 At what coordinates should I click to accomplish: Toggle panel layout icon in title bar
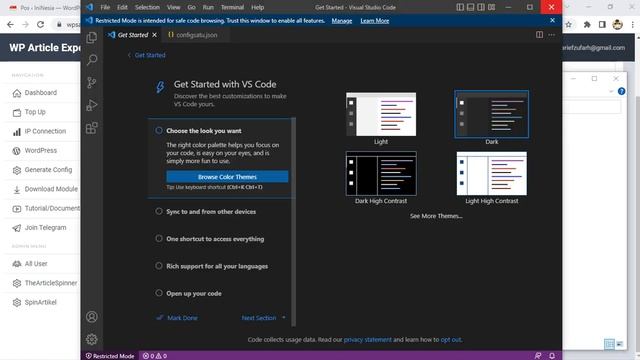pyautogui.click(x=471, y=7)
